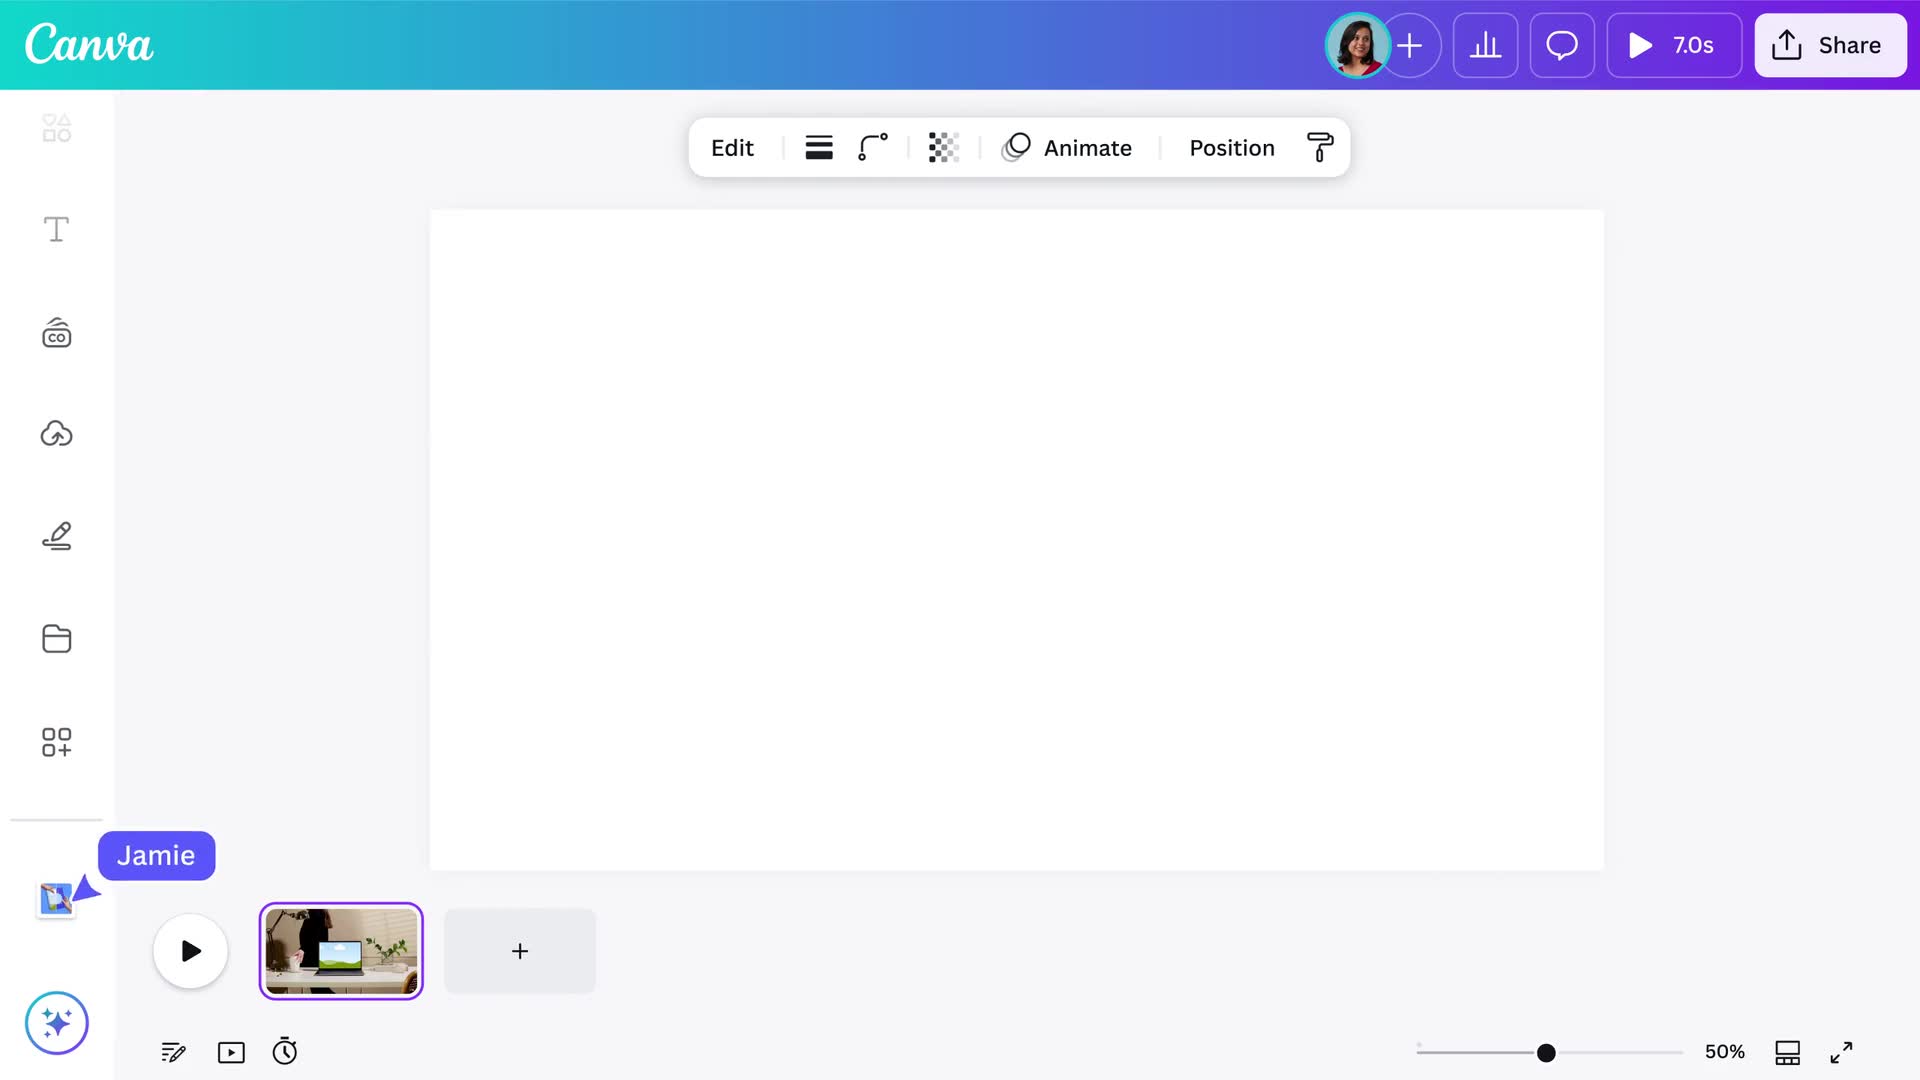Launch Magic assistant sparkle button
1920x1080 pixels.
pos(57,1023)
